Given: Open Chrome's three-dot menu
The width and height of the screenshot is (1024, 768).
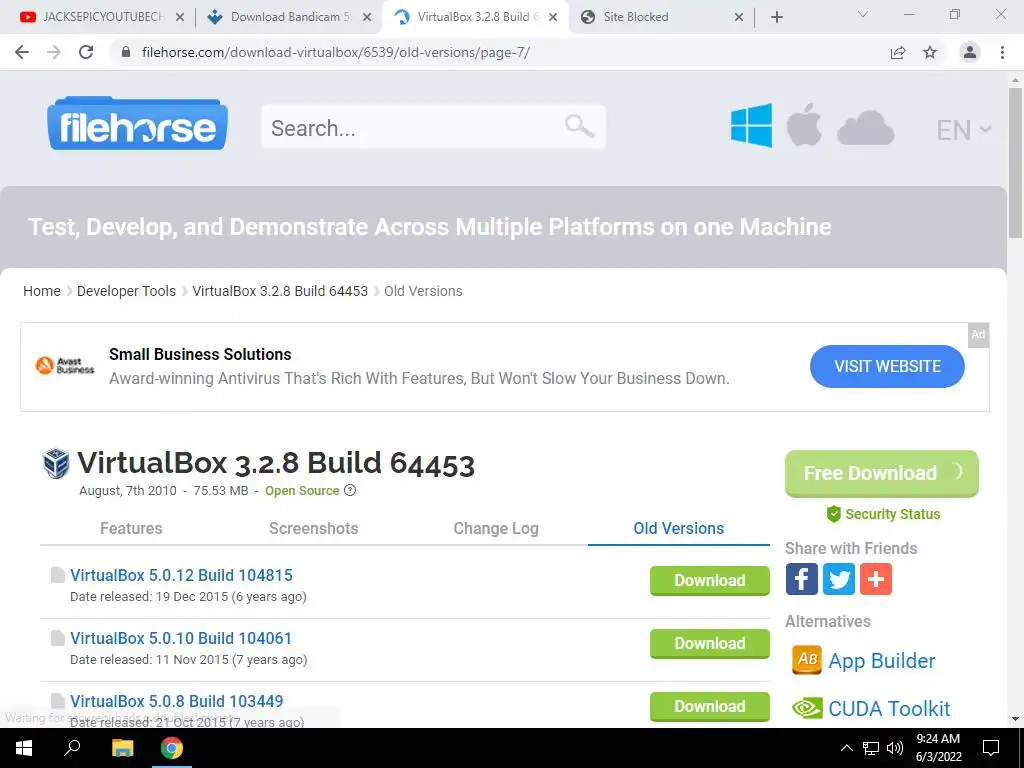Looking at the screenshot, I should [1002, 52].
